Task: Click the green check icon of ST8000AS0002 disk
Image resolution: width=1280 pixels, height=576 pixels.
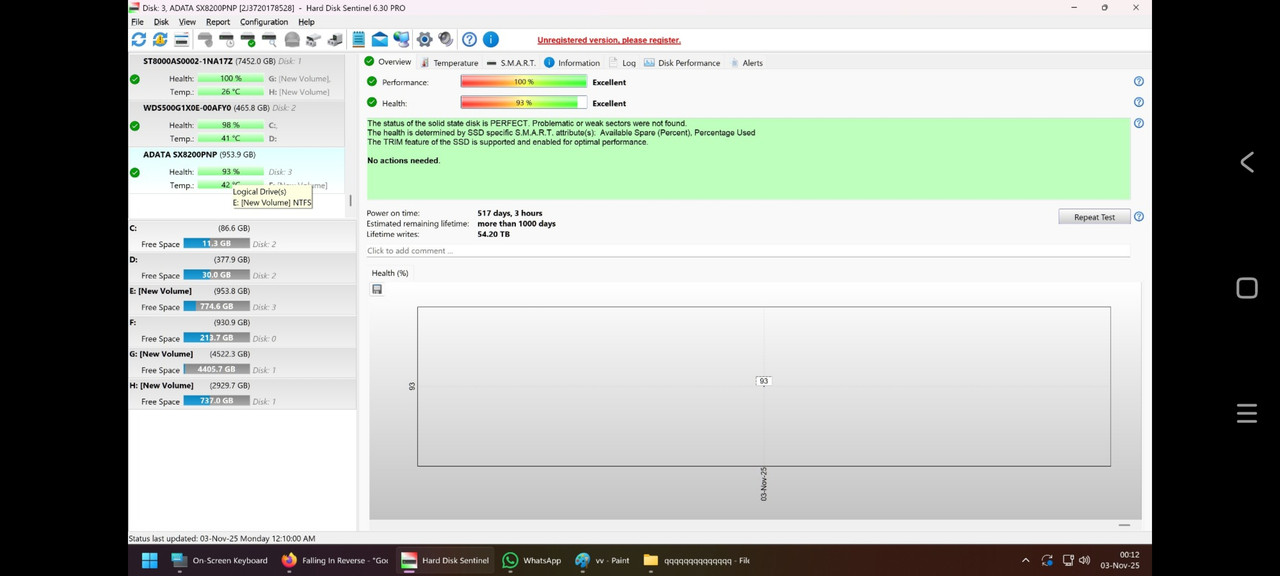Action: click(x=135, y=80)
